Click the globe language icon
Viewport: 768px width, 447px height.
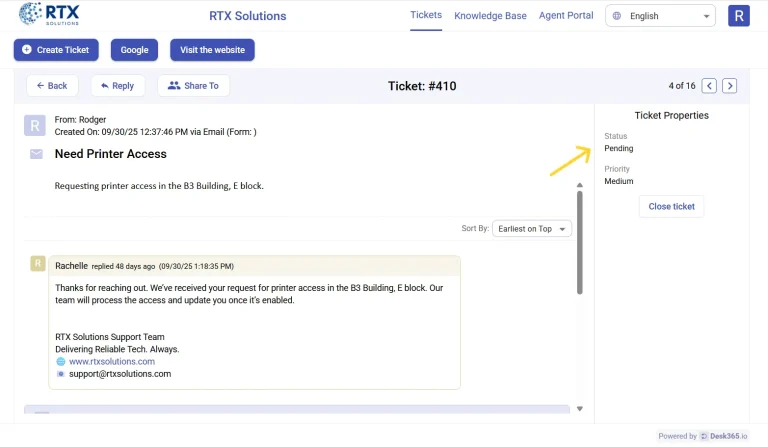click(617, 16)
